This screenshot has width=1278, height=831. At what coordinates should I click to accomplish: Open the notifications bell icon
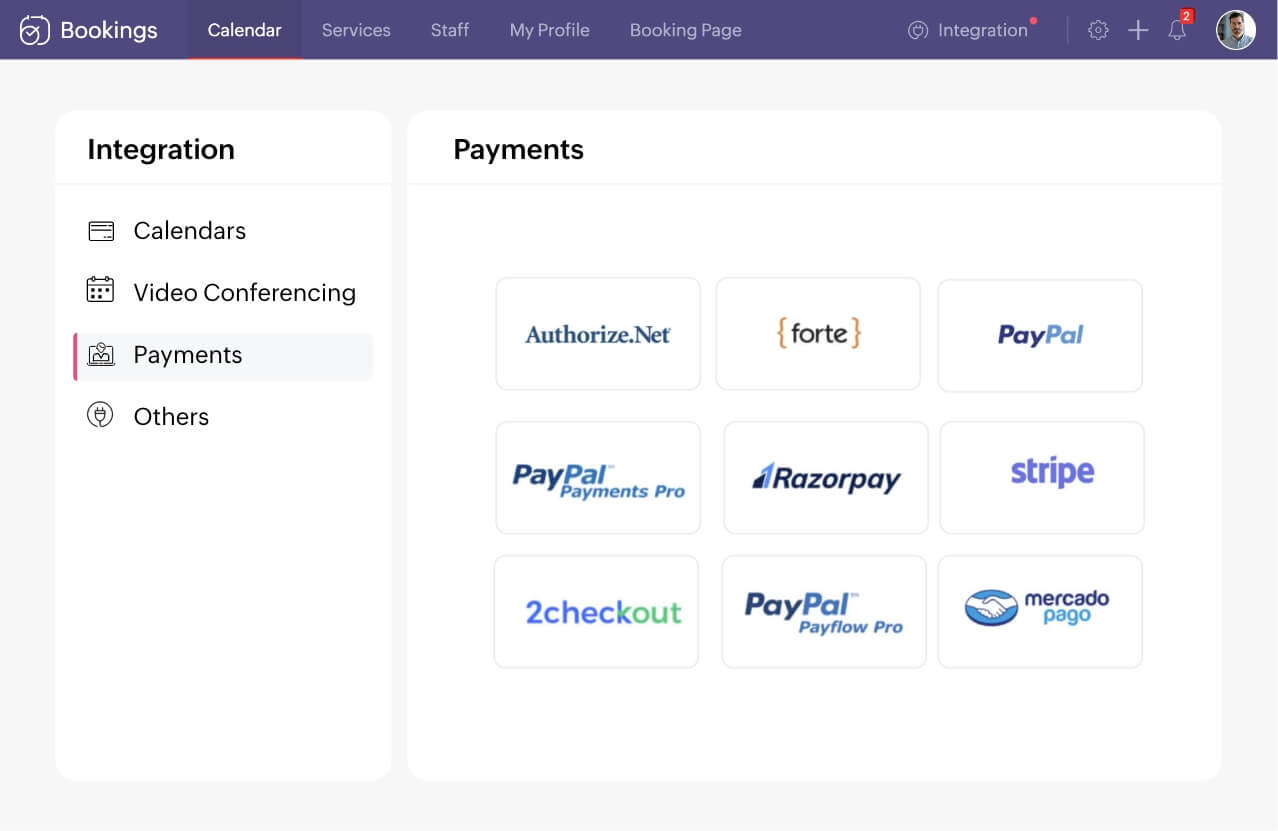pyautogui.click(x=1178, y=30)
